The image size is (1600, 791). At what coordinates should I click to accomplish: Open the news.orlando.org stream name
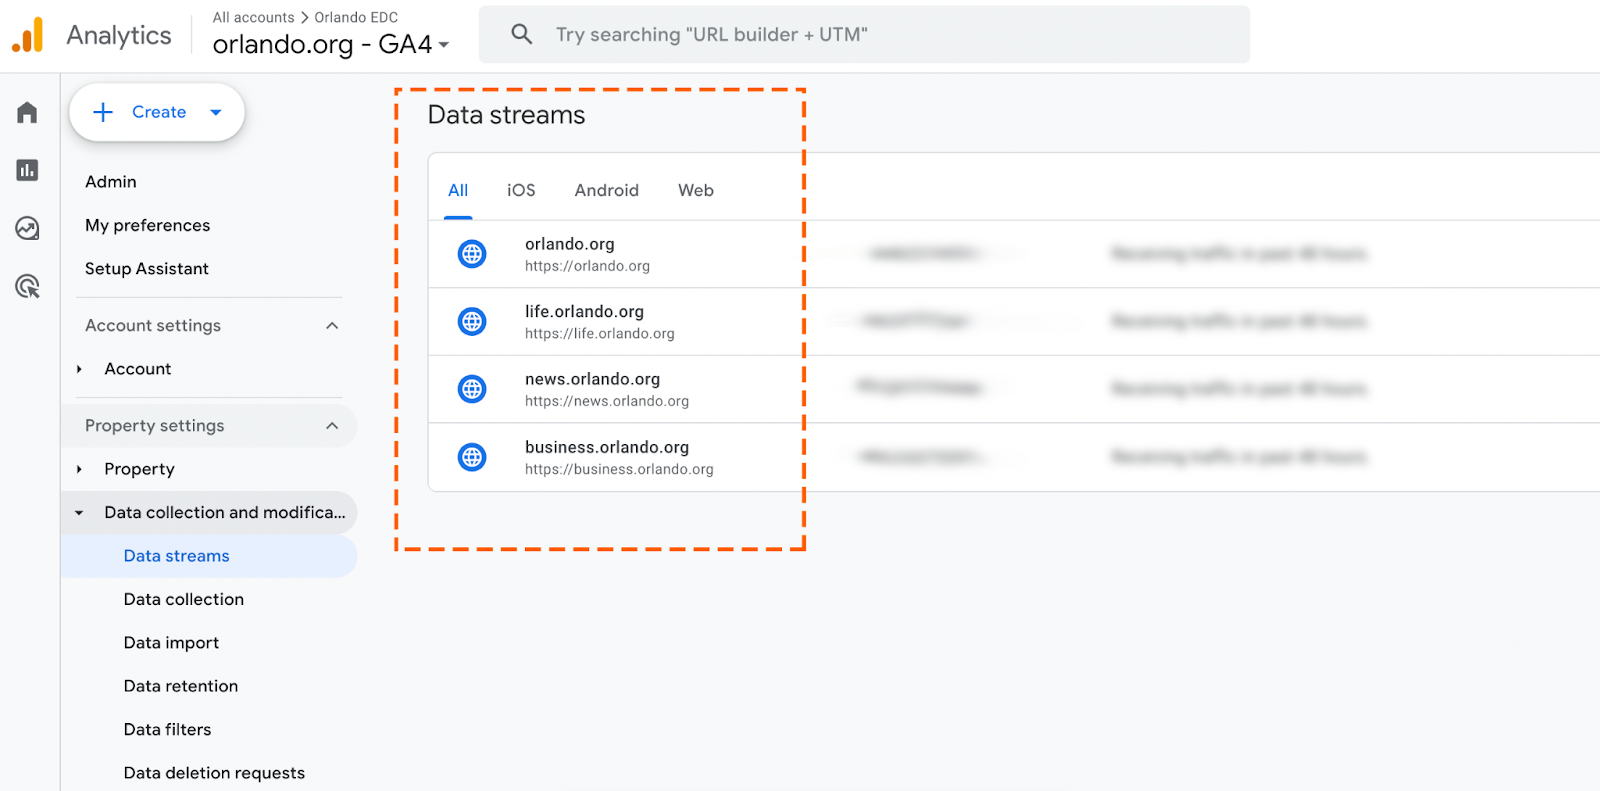[x=592, y=379]
